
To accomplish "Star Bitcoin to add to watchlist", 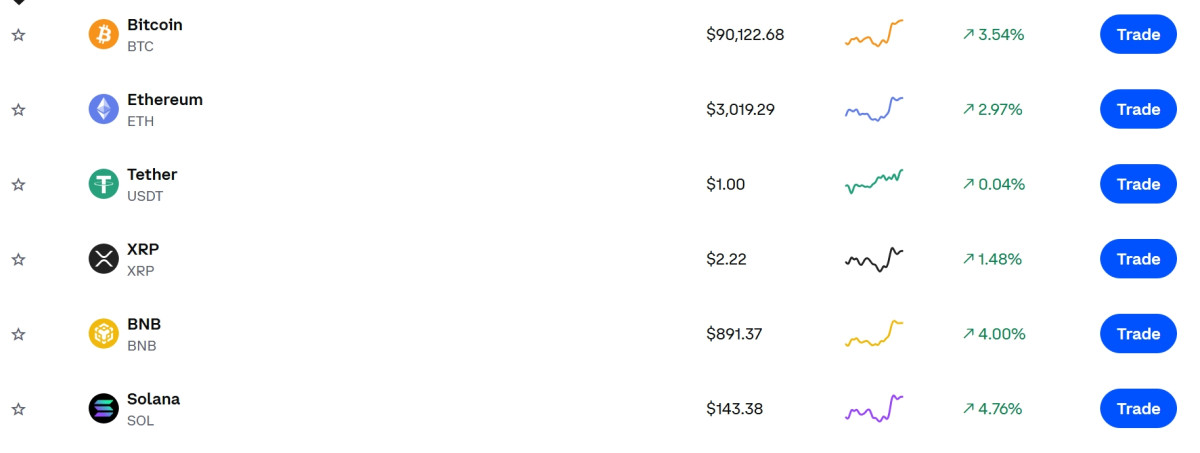I will click(x=18, y=35).
